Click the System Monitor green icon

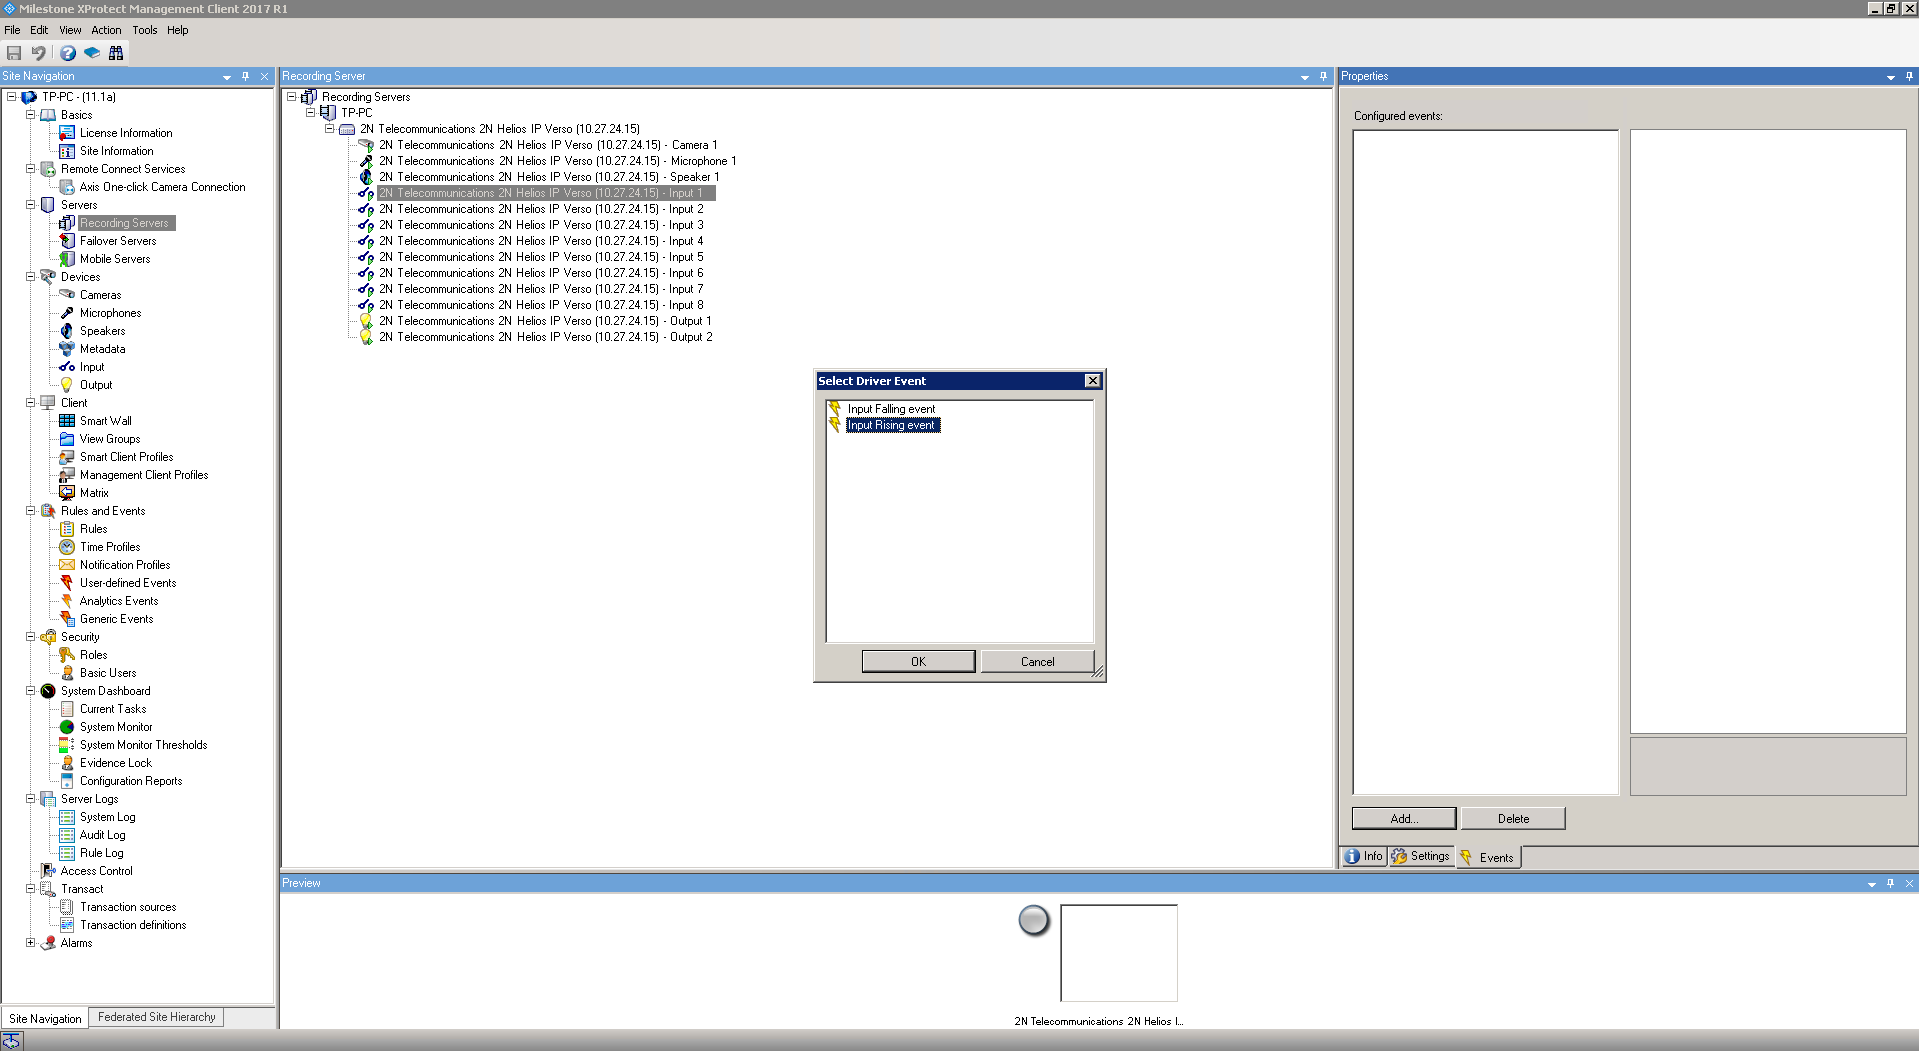[67, 727]
